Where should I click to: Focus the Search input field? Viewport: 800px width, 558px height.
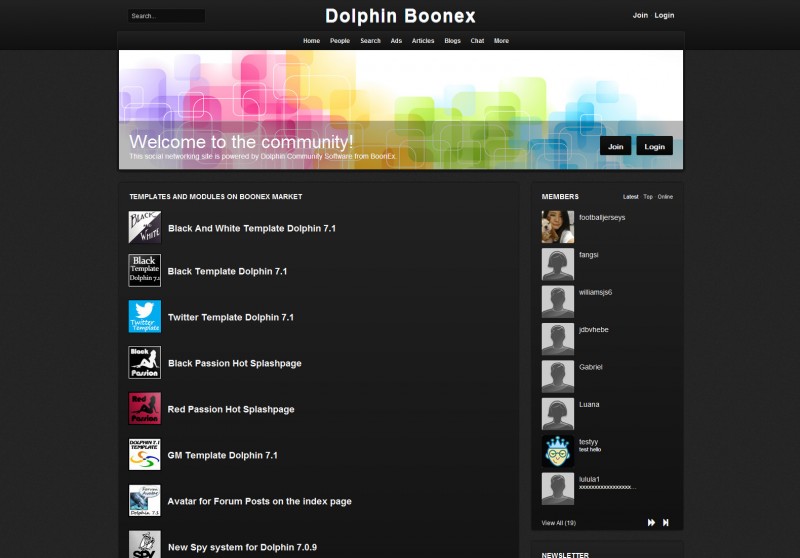tap(166, 16)
